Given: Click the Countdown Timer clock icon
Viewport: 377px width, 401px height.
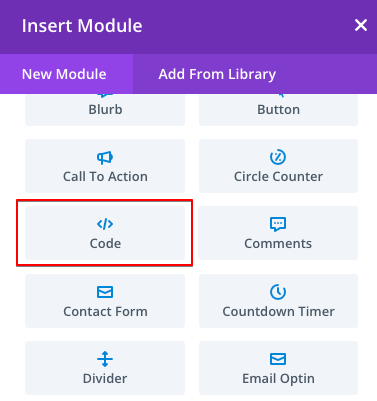Looking at the screenshot, I should pos(278,292).
